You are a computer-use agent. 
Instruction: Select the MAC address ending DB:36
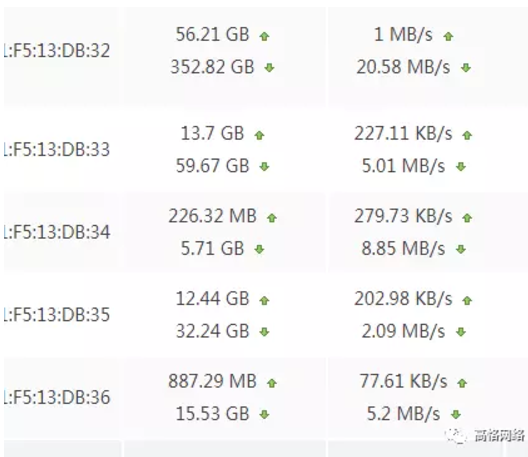(57, 397)
